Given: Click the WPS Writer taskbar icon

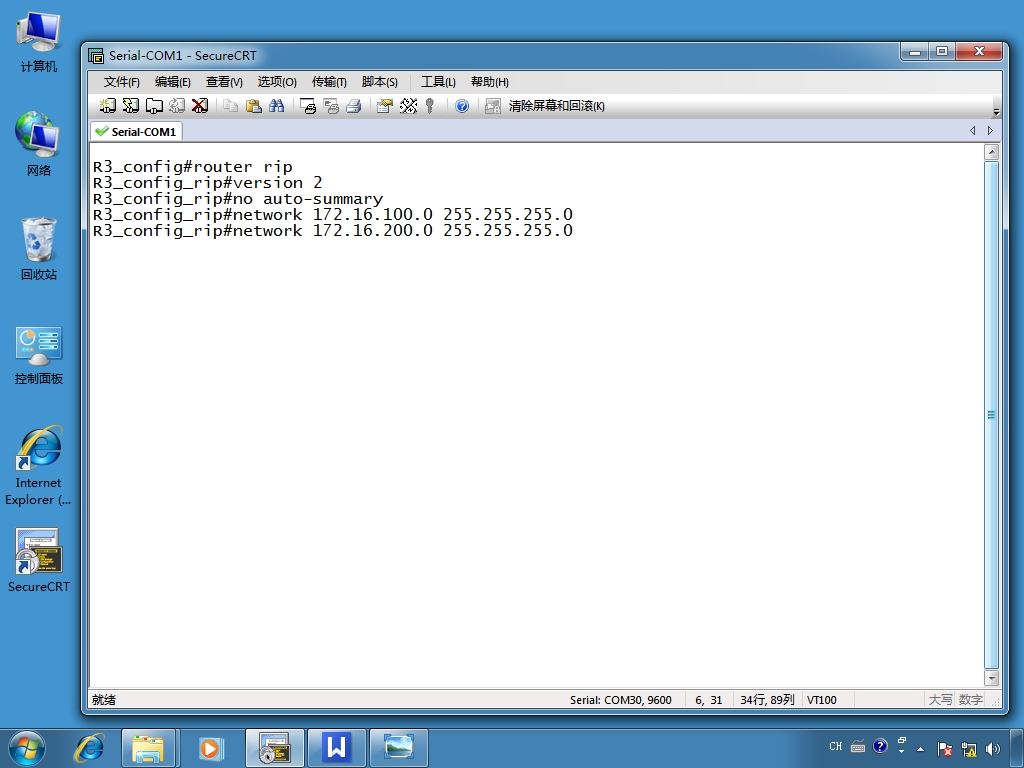Looking at the screenshot, I should 337,748.
